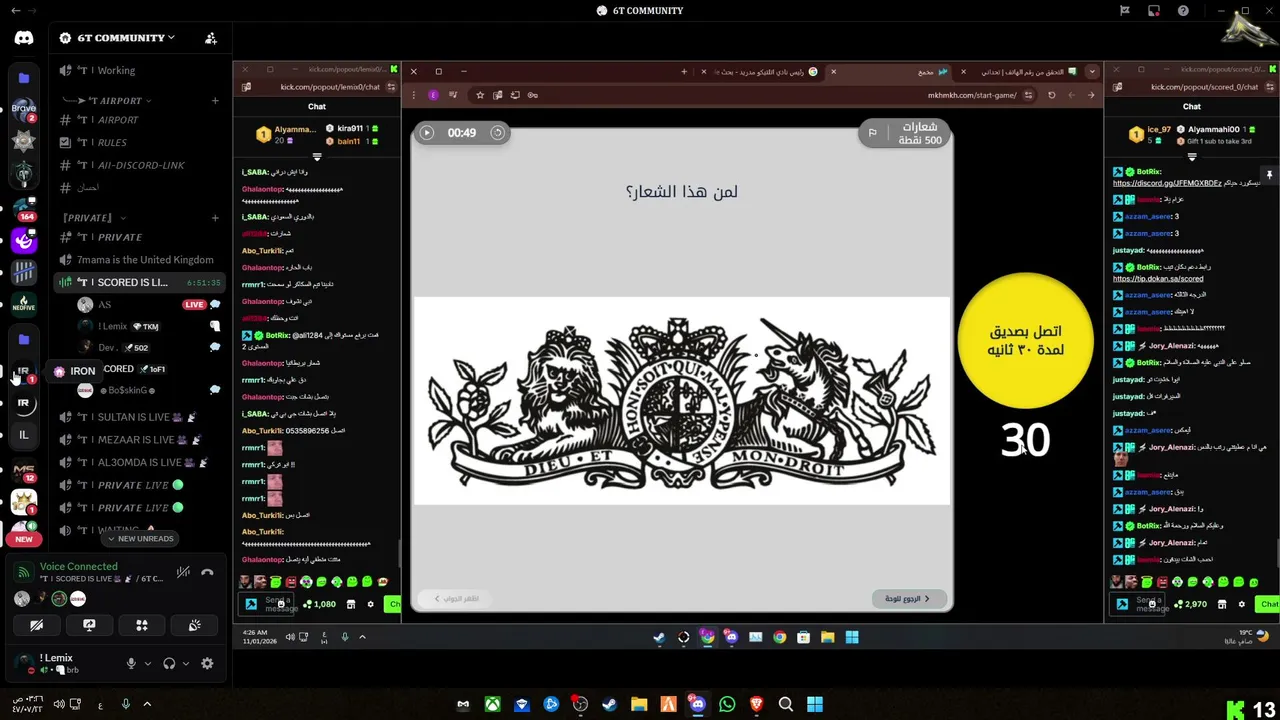Show hidden system tray icons
Image resolution: width=1280 pixels, height=720 pixels.
pos(147,704)
